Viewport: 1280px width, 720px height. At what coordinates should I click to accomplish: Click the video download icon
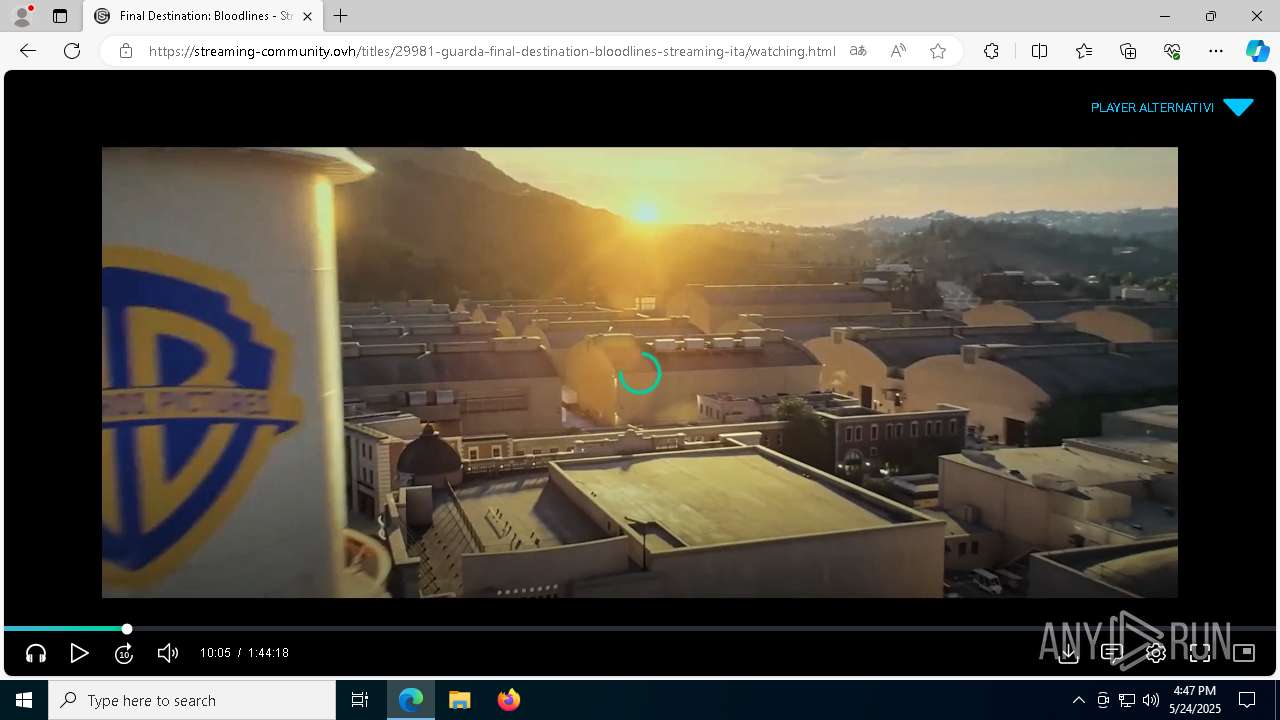(x=1068, y=653)
